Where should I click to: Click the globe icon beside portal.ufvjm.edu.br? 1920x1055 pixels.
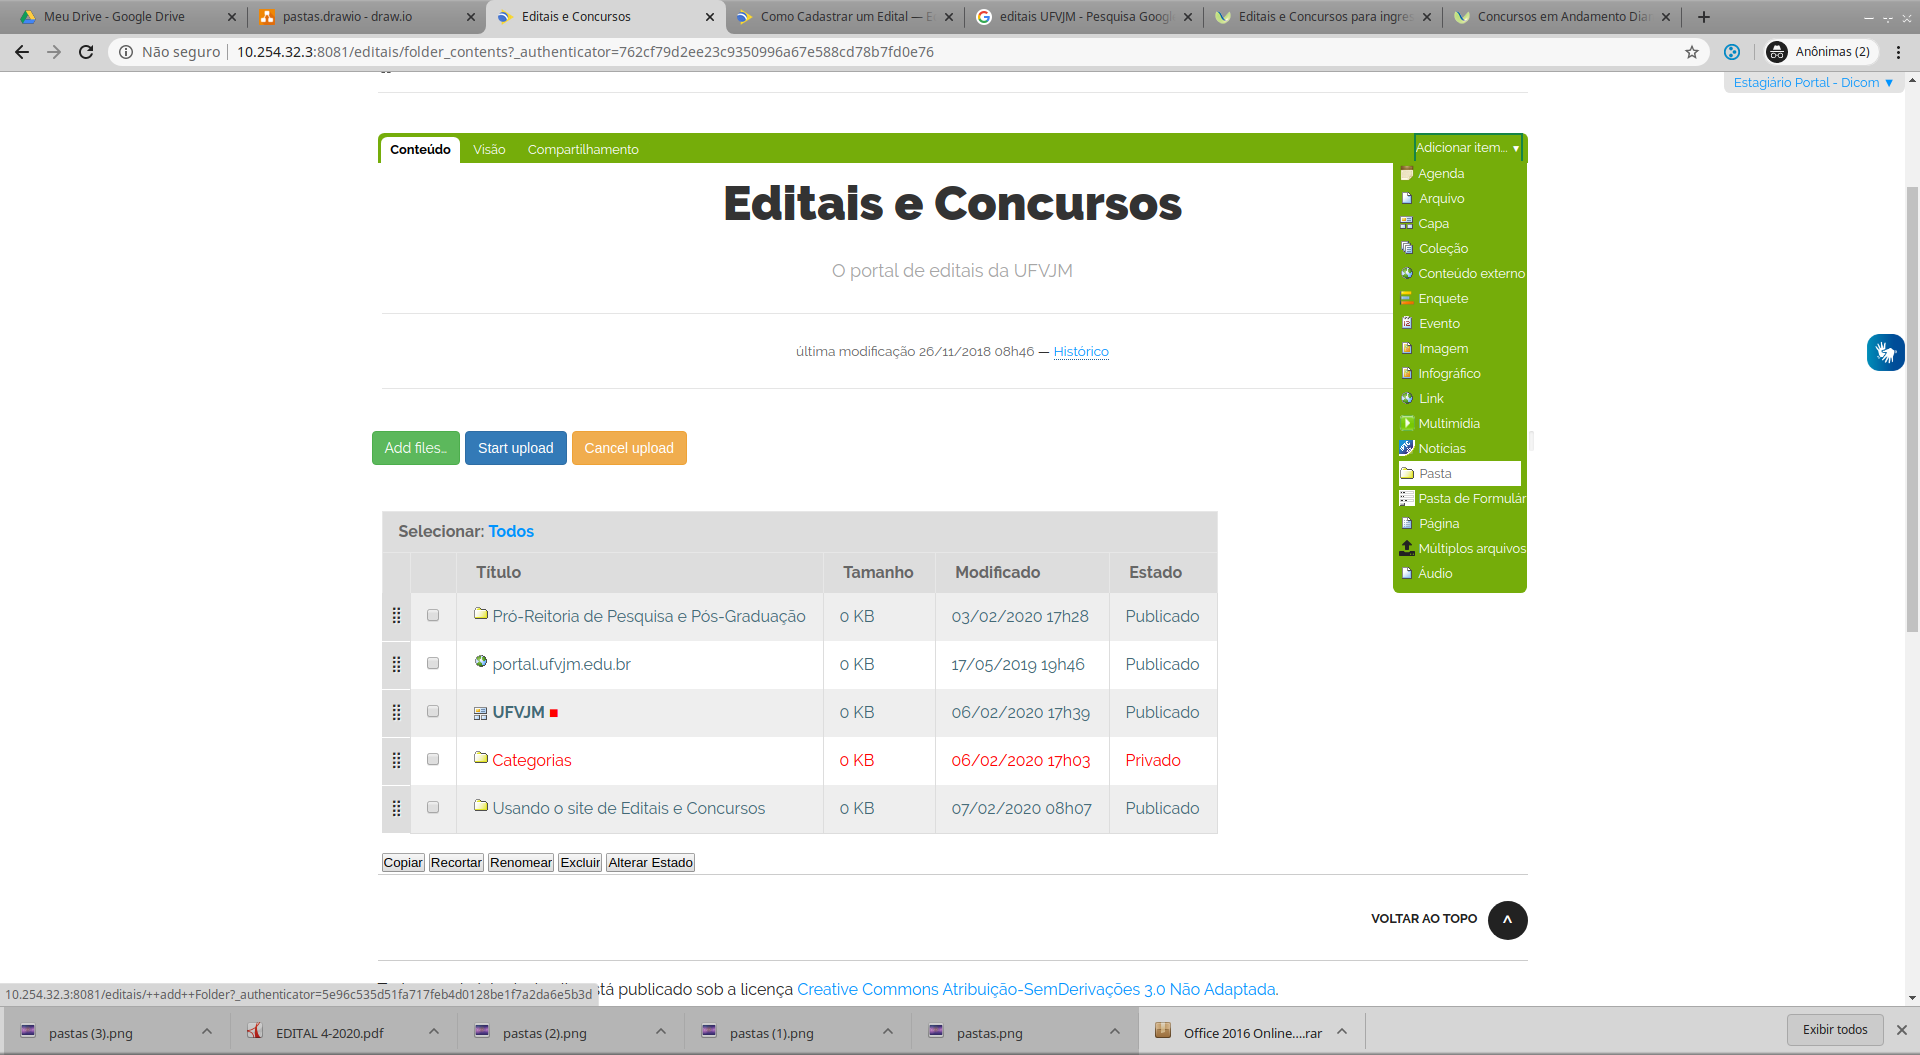tap(481, 662)
